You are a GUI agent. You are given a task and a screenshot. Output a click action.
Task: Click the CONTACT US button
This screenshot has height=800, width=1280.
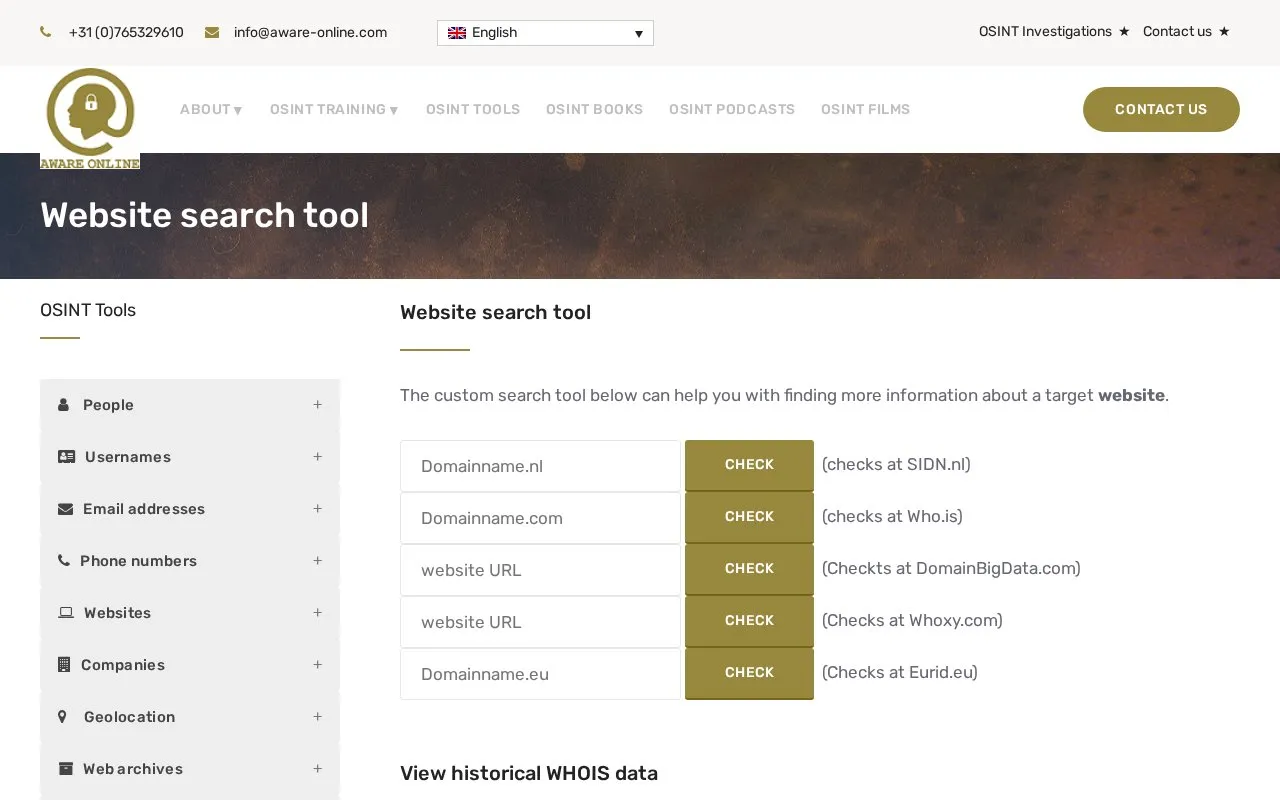tap(1161, 109)
